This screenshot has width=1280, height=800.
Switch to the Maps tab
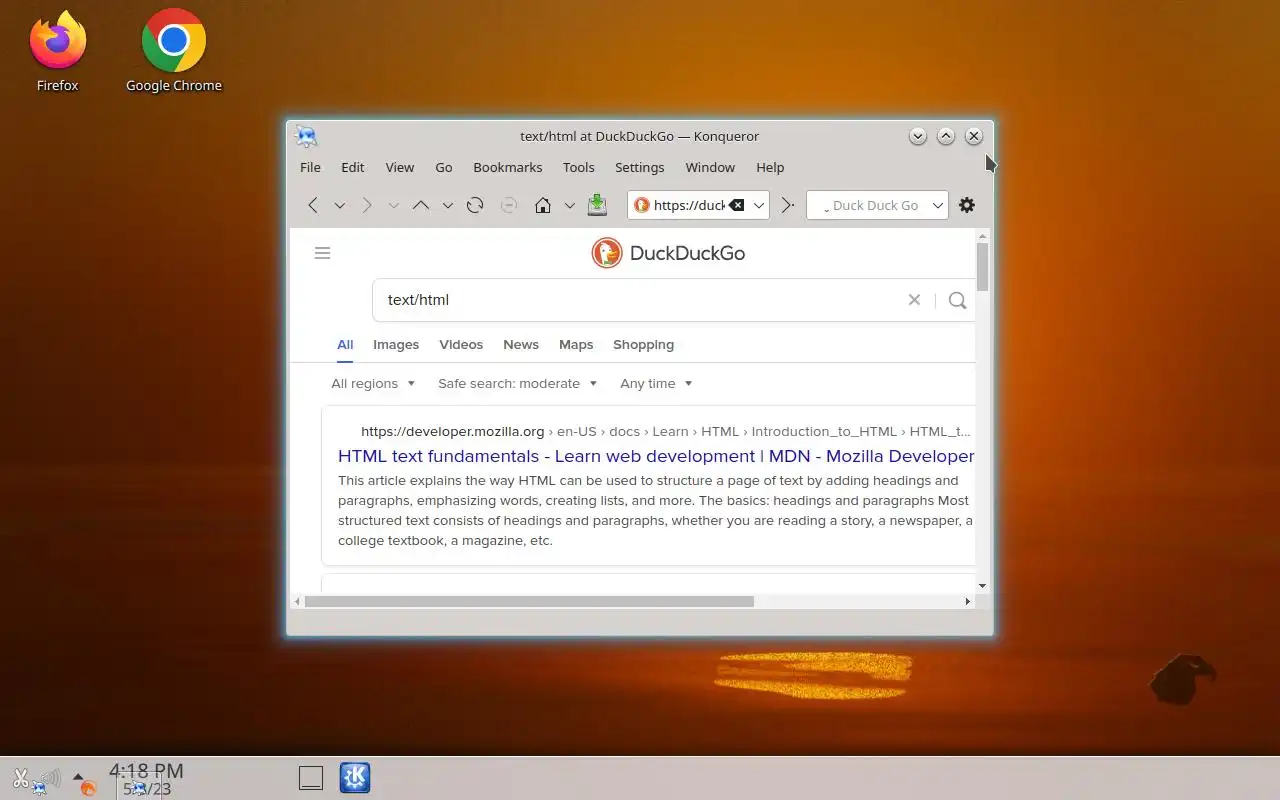point(576,344)
